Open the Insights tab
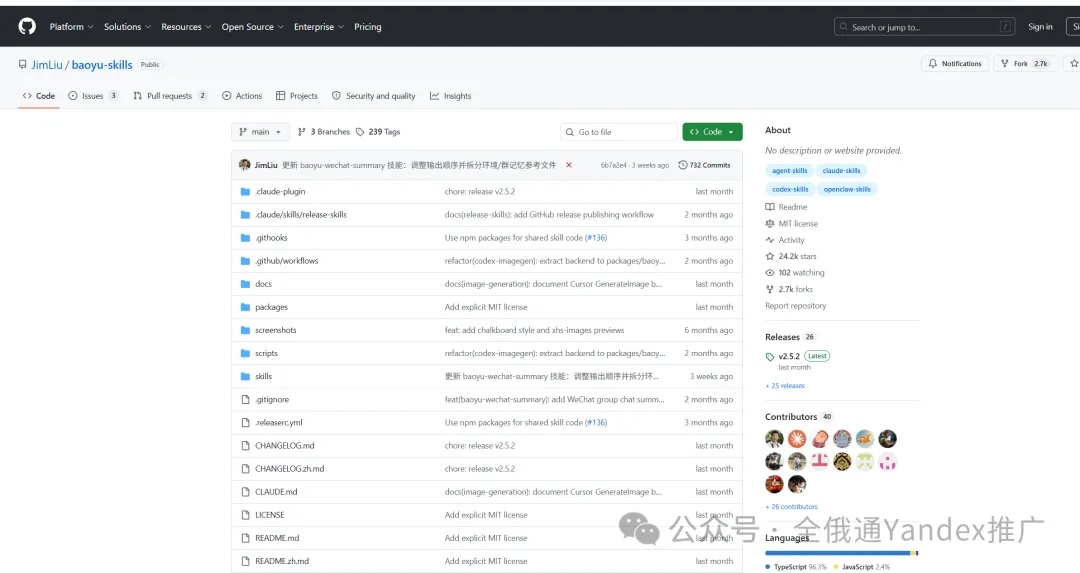This screenshot has height=573, width=1080. (x=450, y=96)
